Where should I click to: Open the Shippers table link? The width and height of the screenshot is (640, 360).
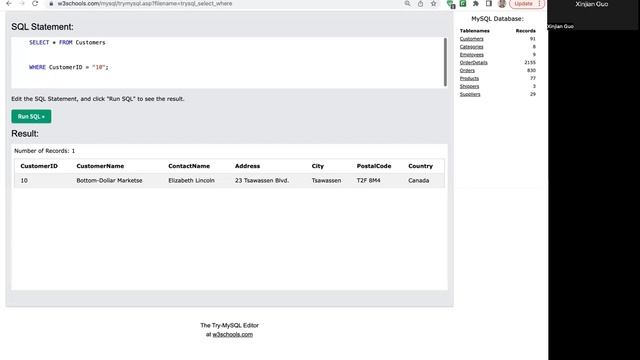pyautogui.click(x=469, y=87)
